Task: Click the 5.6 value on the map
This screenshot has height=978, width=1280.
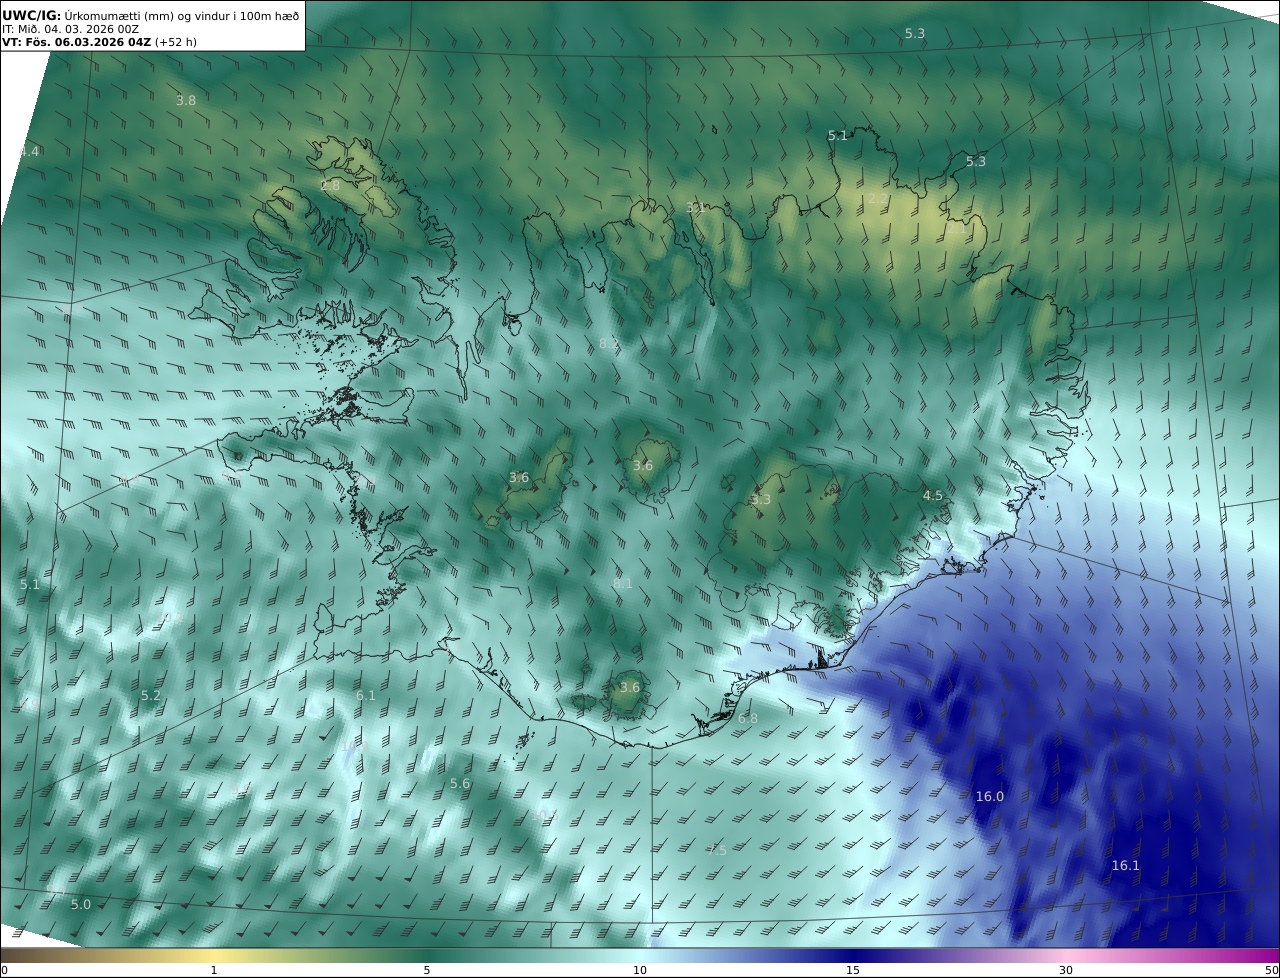Action: (x=460, y=783)
